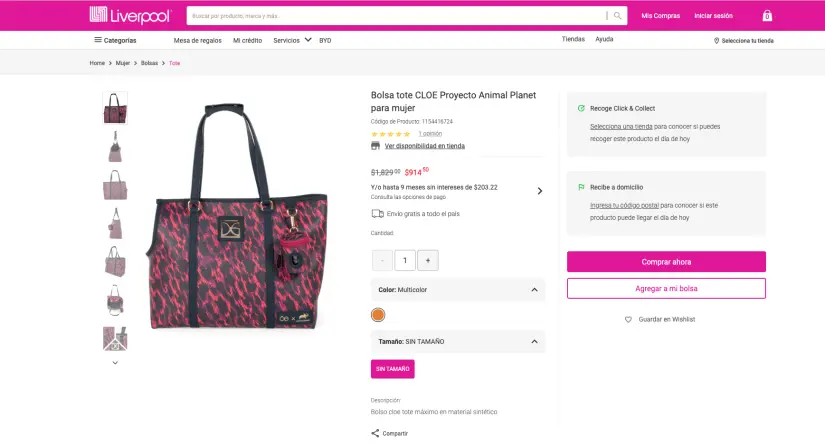825x446 pixels.
Task: Click the Liverpool logo
Action: [x=131, y=15]
